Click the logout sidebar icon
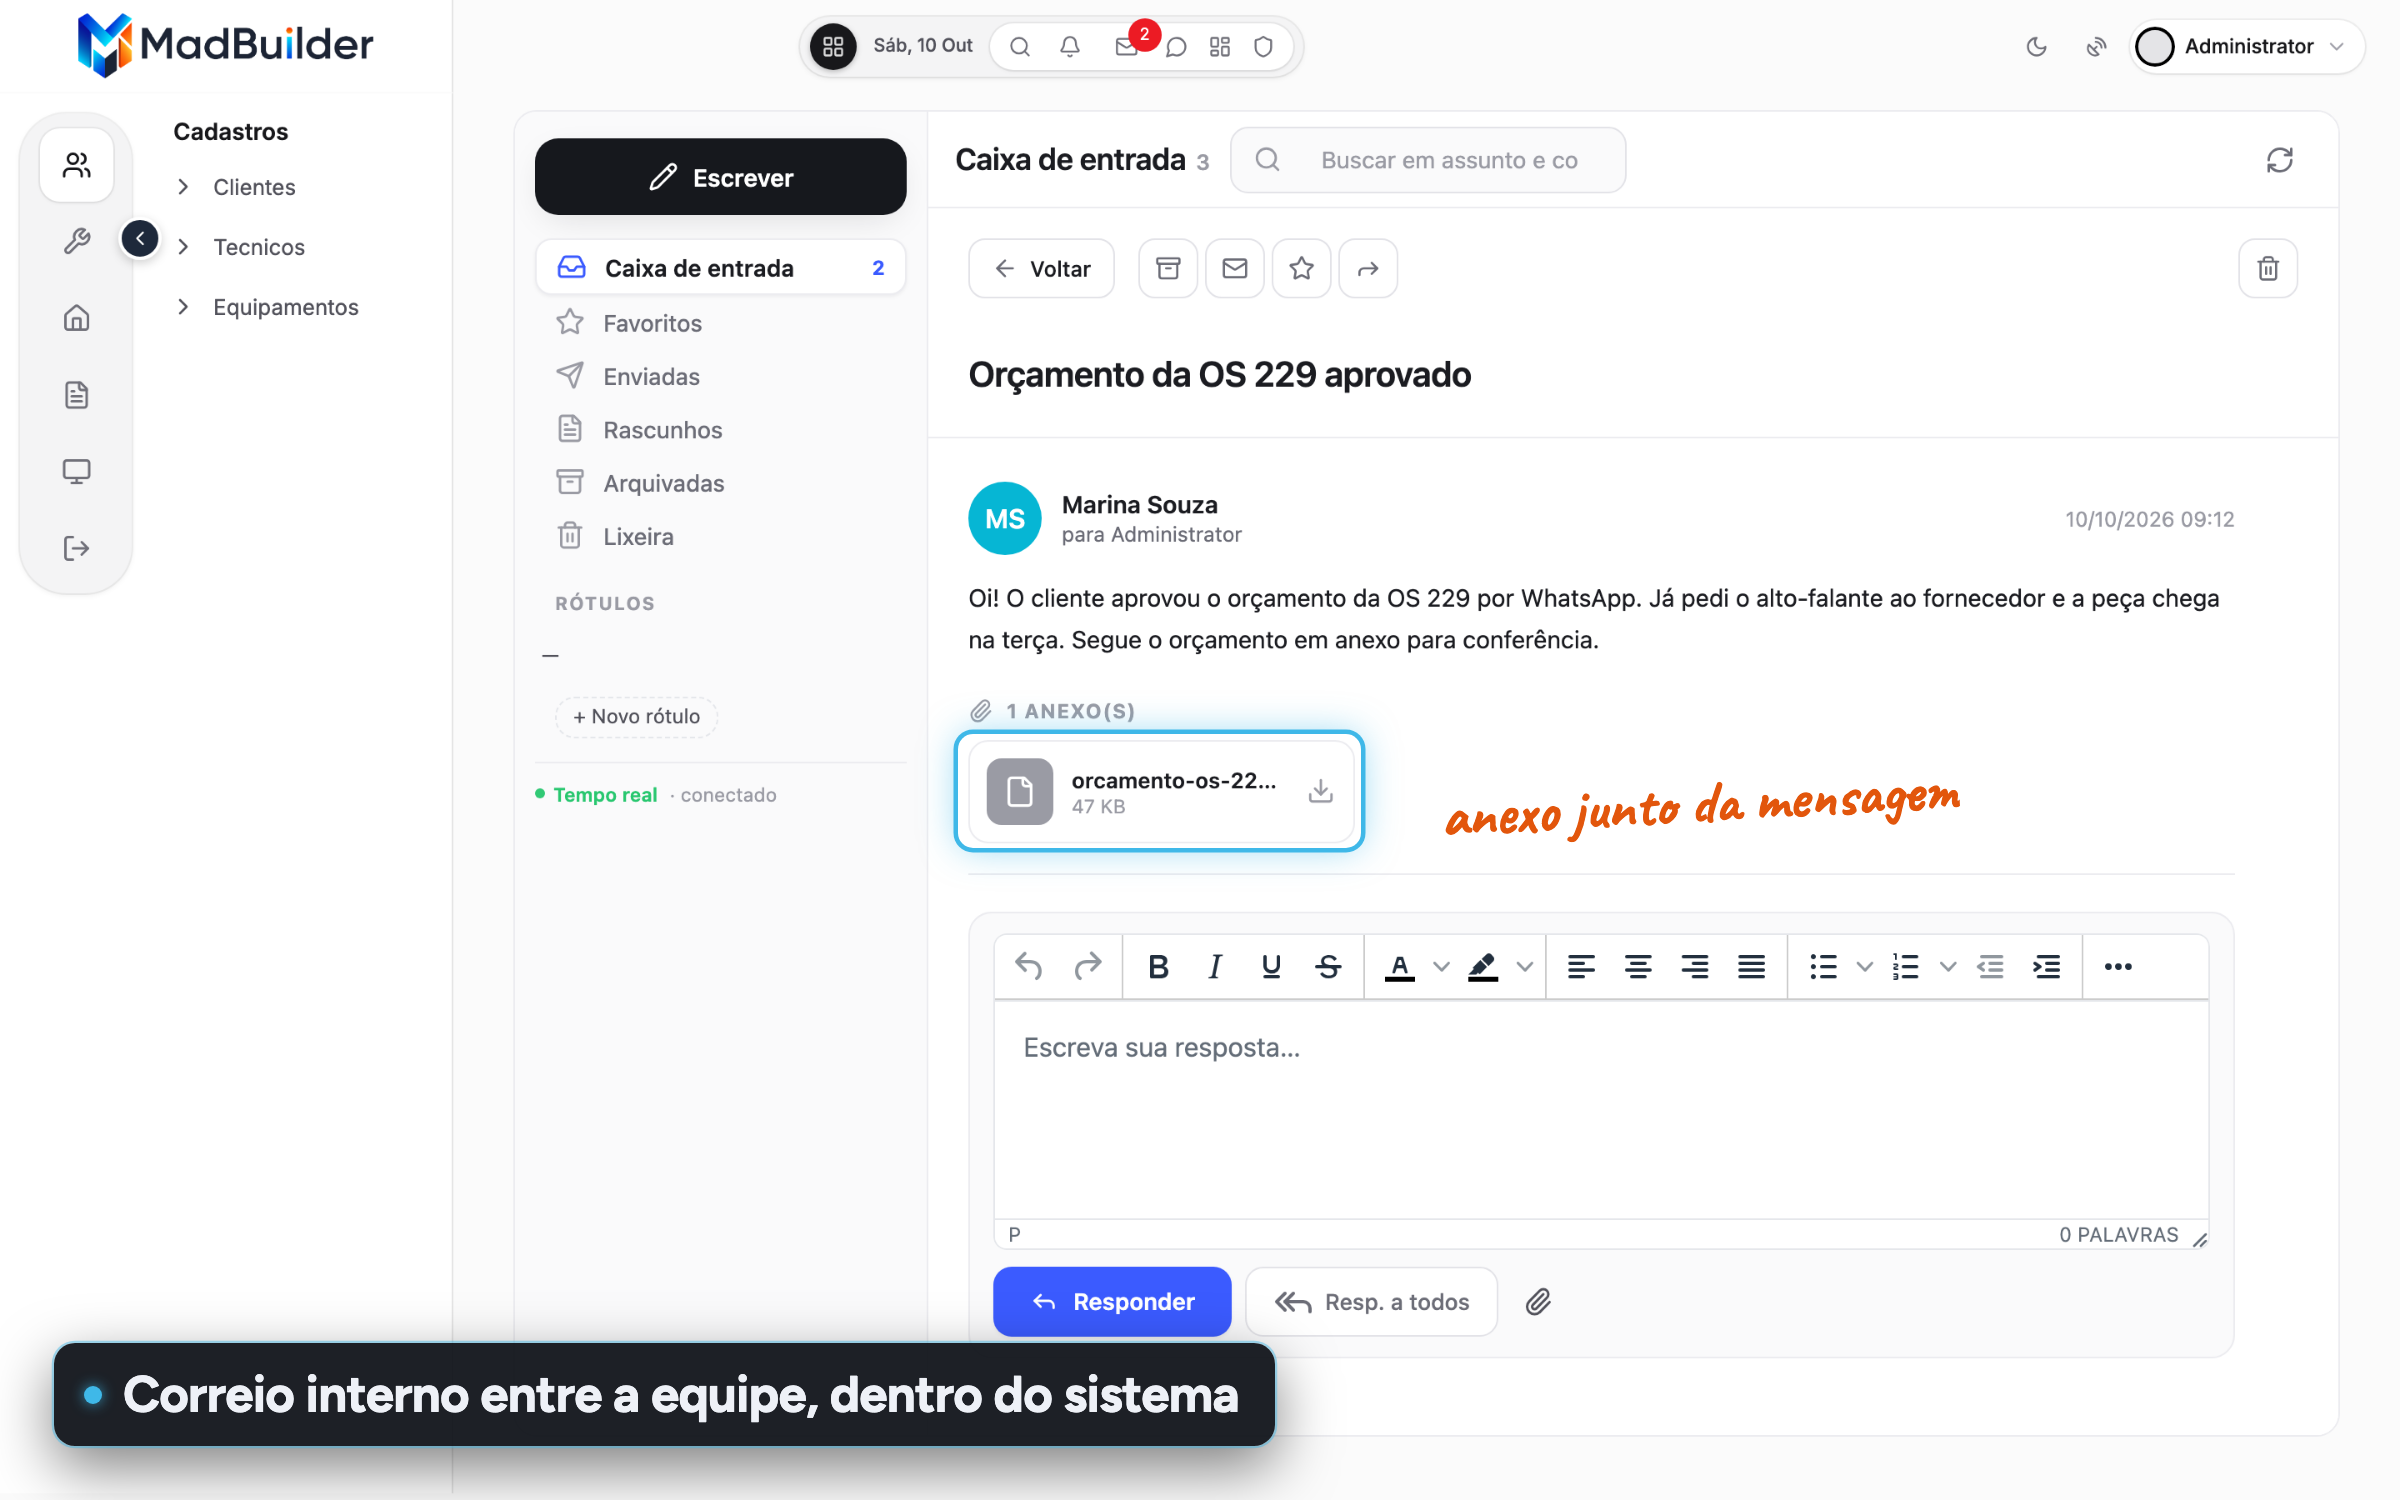 [77, 548]
